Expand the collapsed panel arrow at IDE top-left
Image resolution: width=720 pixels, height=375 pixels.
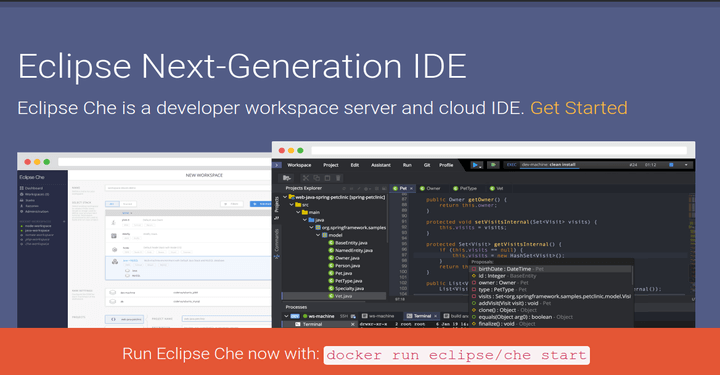(277, 165)
